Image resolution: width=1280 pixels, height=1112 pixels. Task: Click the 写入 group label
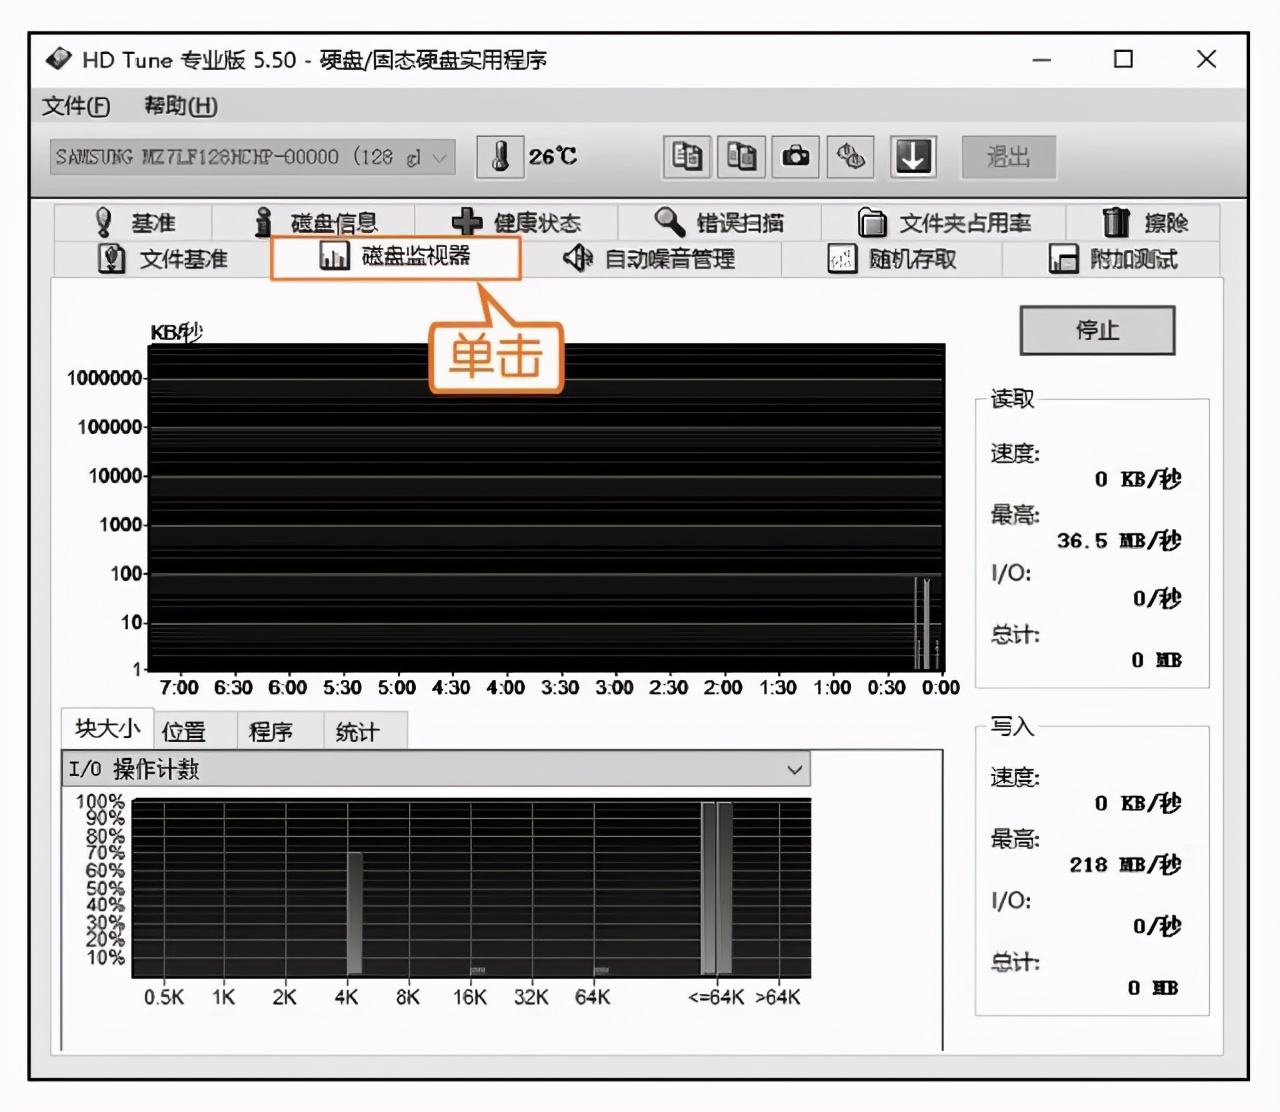[1012, 727]
